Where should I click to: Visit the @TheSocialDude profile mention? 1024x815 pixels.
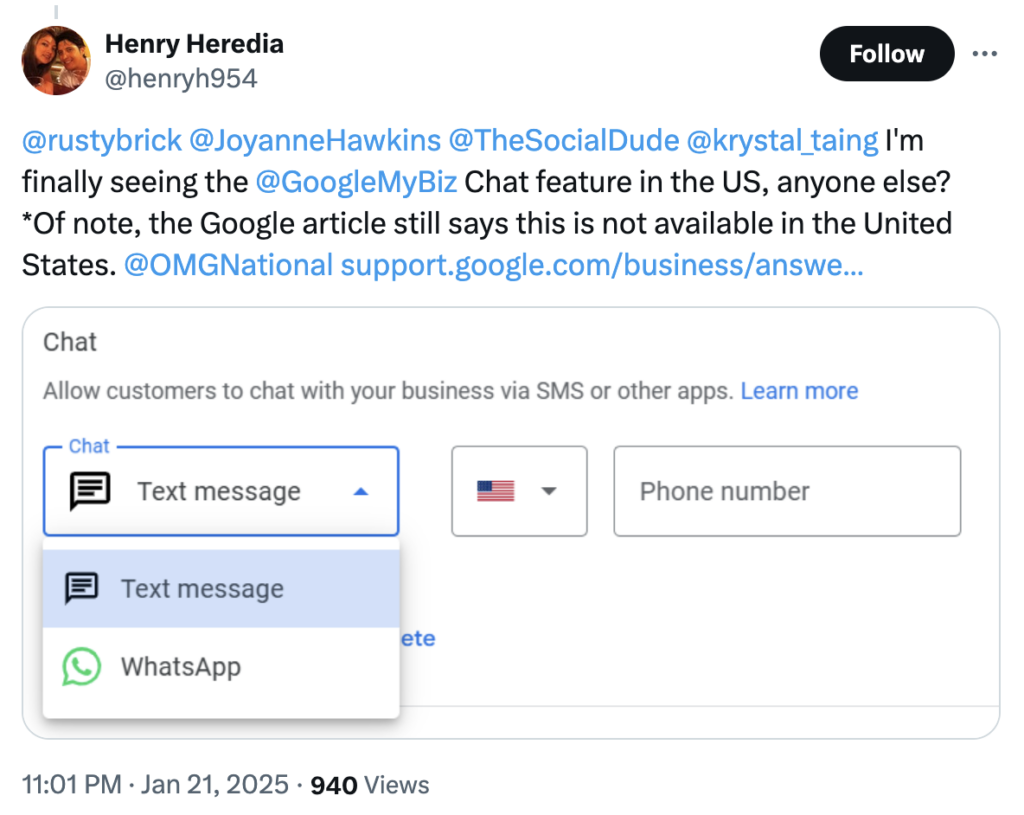pyautogui.click(x=563, y=141)
